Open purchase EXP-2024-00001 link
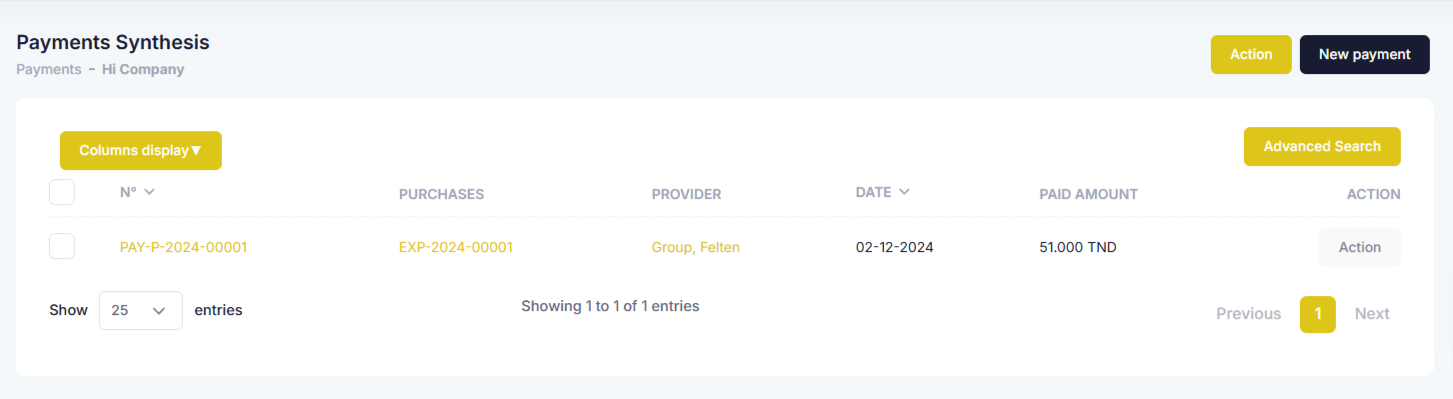 pyautogui.click(x=455, y=247)
